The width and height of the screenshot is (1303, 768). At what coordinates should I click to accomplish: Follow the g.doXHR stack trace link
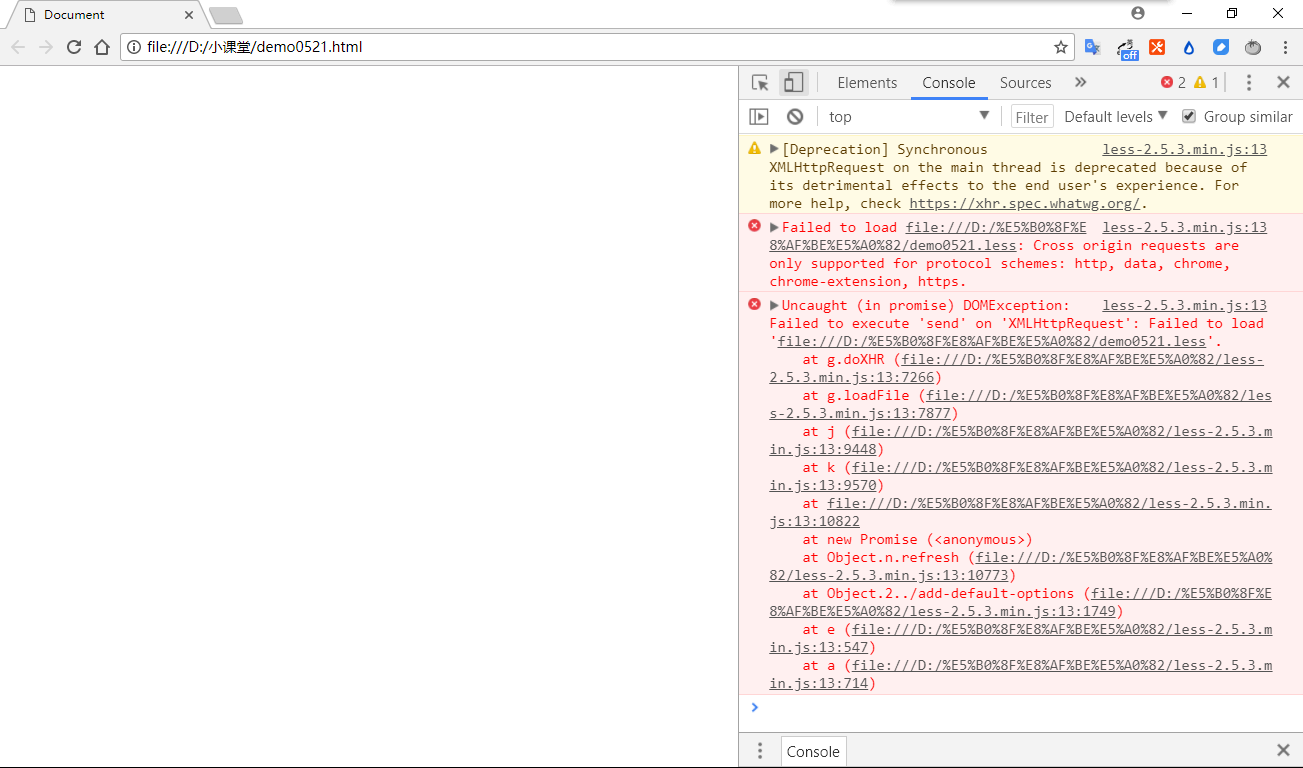1018,368
